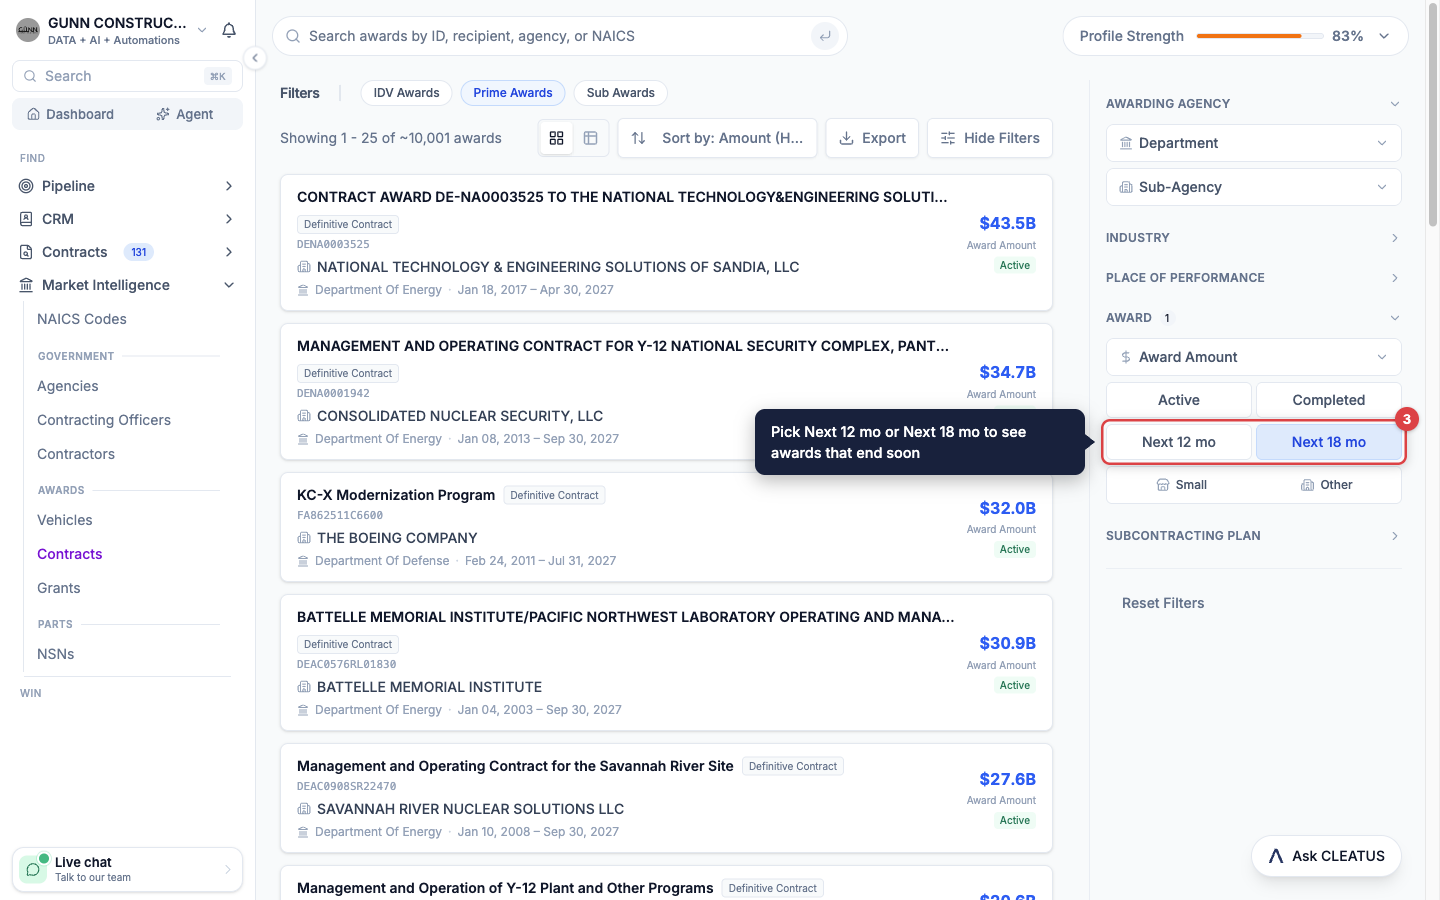1440x900 pixels.
Task: Open the Award Amount dropdown
Action: tap(1254, 357)
